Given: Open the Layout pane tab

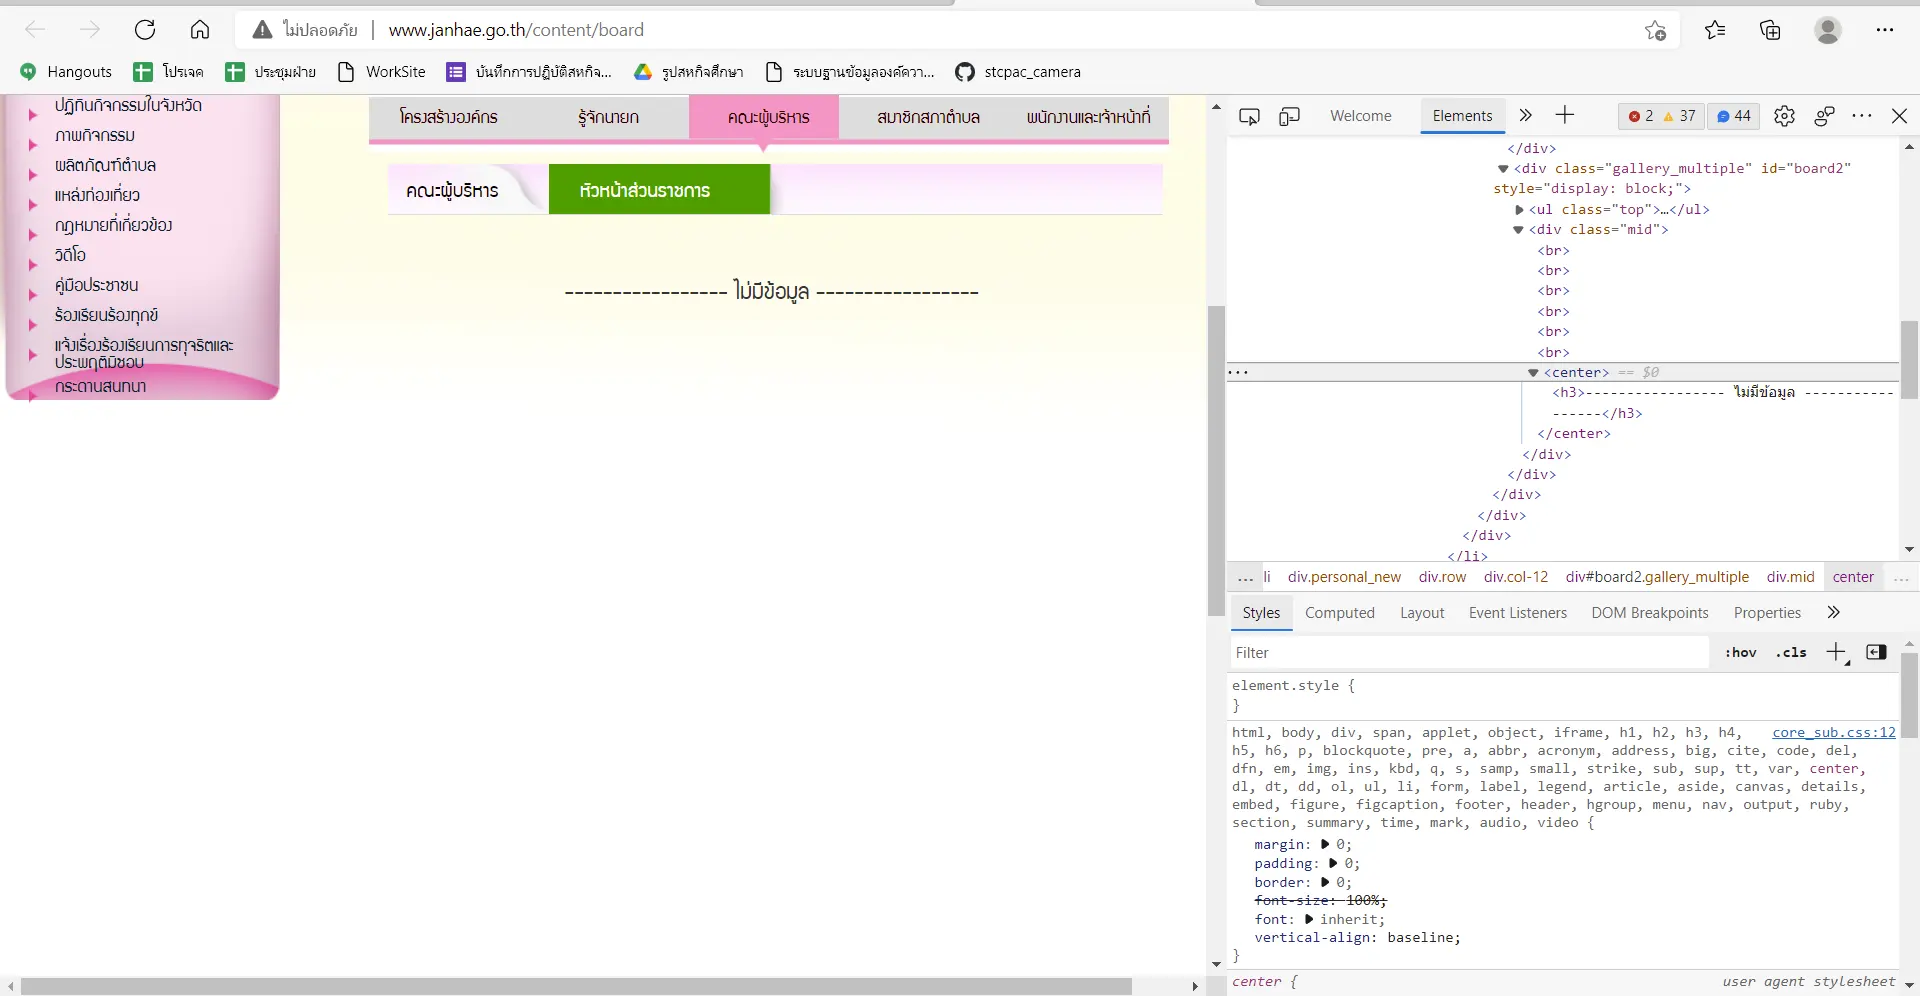Looking at the screenshot, I should (x=1422, y=613).
